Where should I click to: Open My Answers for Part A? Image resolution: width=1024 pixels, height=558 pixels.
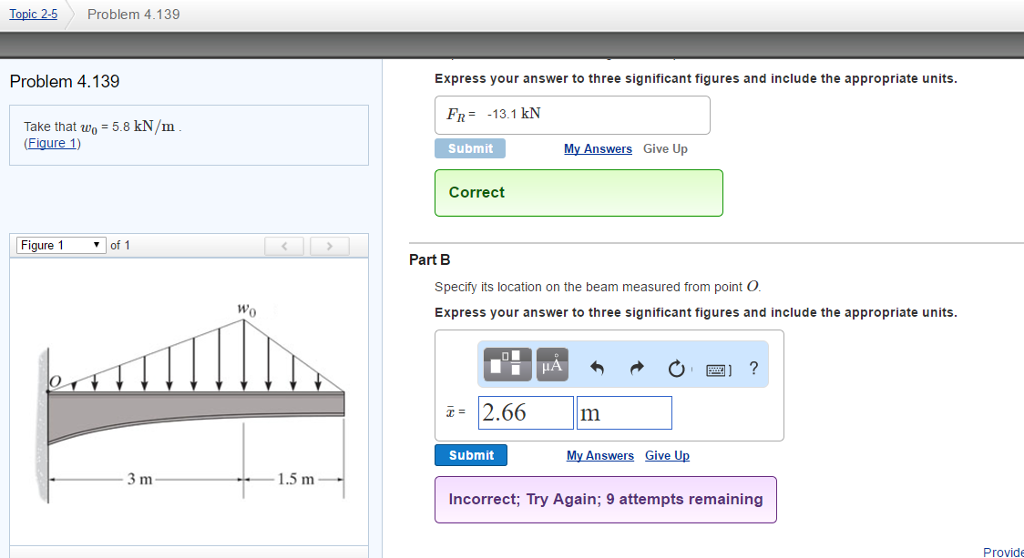click(598, 149)
